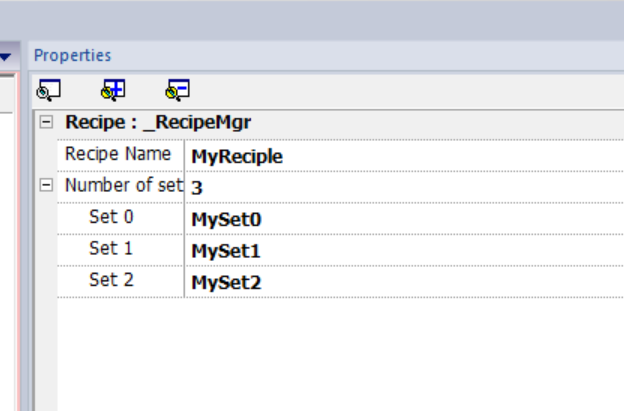
Task: Click the Properties panel title
Action: point(72,55)
